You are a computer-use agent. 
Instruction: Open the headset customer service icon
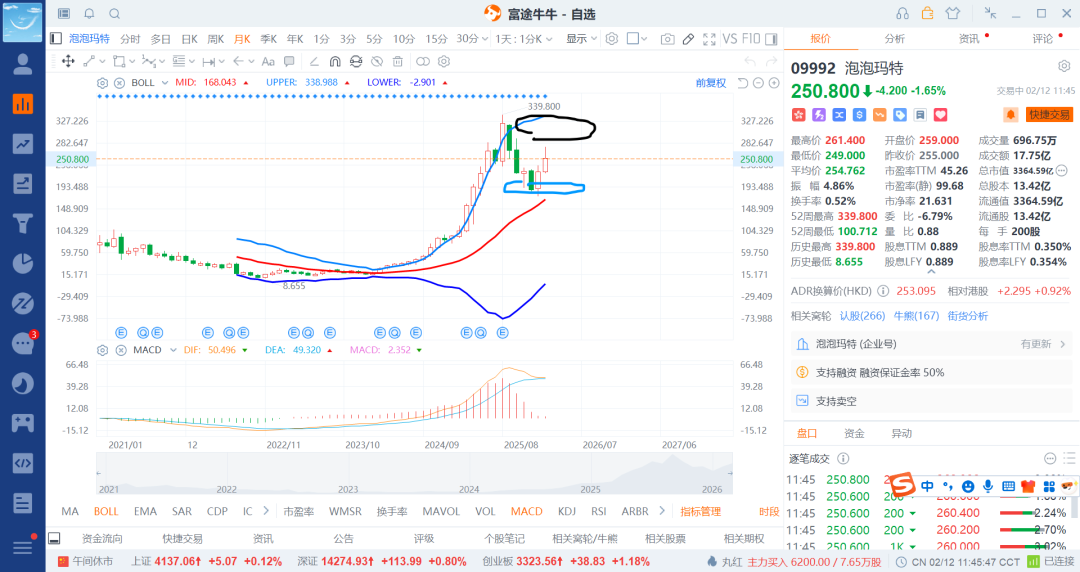[902, 14]
